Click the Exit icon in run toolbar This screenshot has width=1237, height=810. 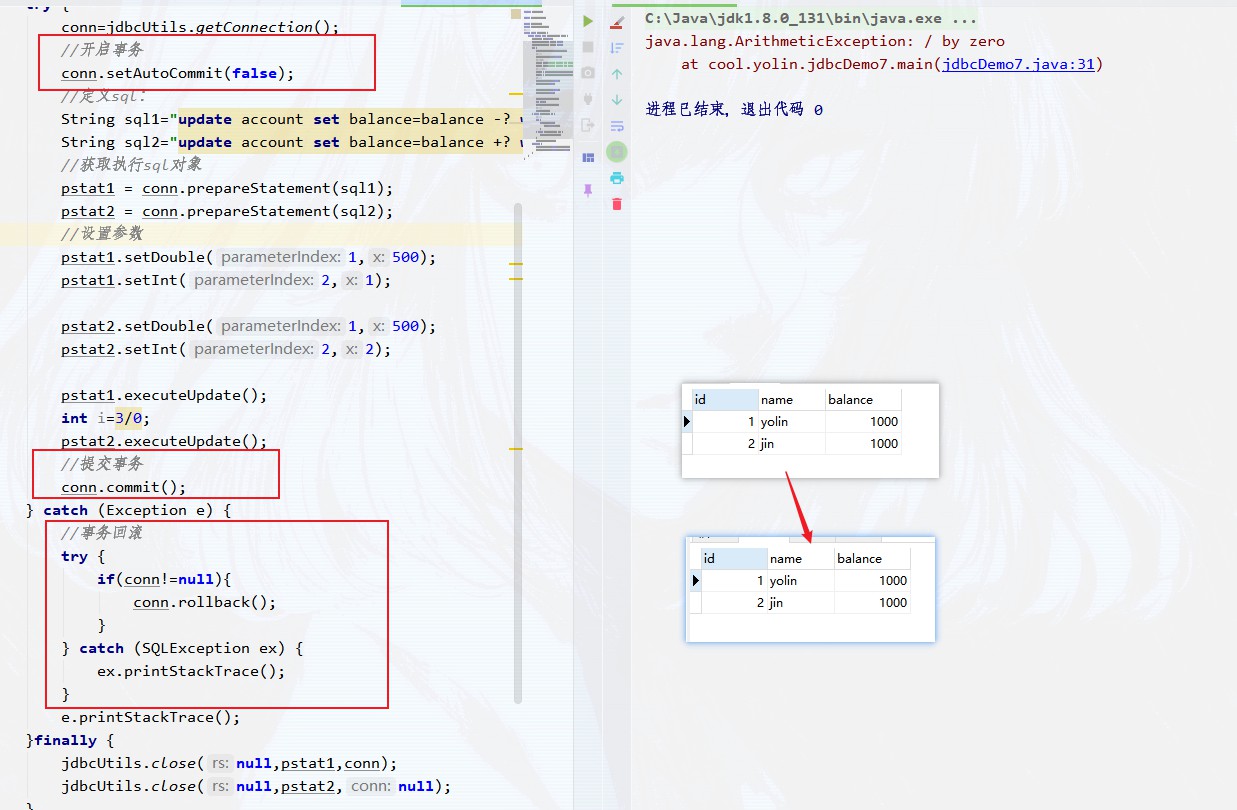coord(588,125)
